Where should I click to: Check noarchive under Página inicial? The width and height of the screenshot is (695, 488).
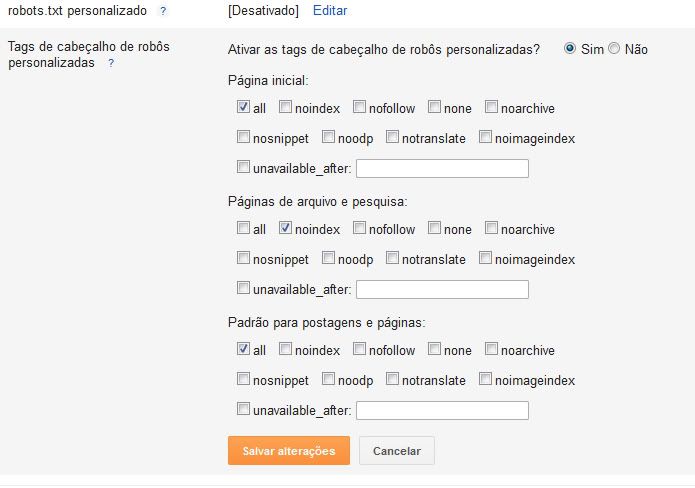point(492,107)
